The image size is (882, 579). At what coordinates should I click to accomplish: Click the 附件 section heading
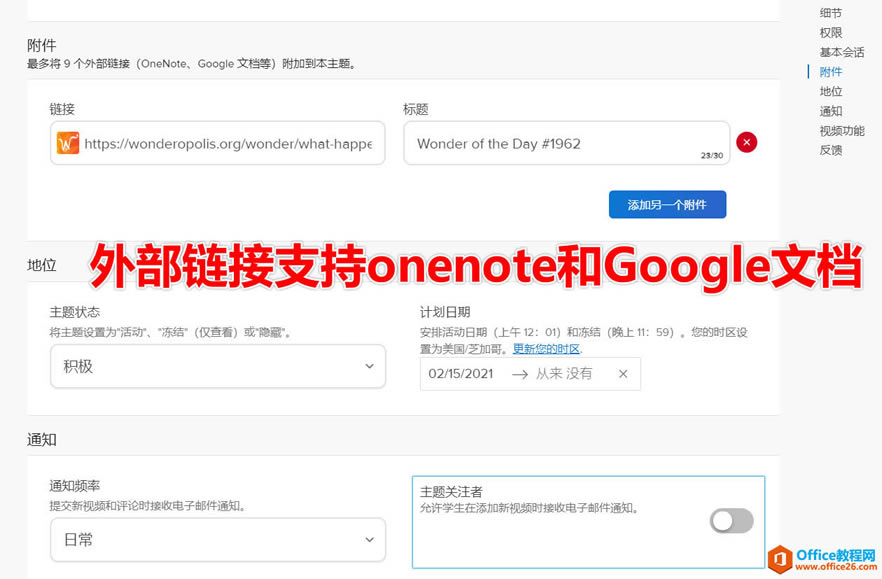[x=42, y=45]
